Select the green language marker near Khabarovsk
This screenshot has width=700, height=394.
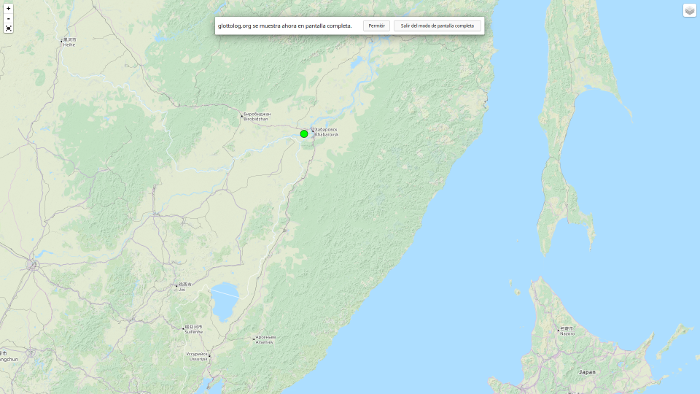click(x=304, y=134)
